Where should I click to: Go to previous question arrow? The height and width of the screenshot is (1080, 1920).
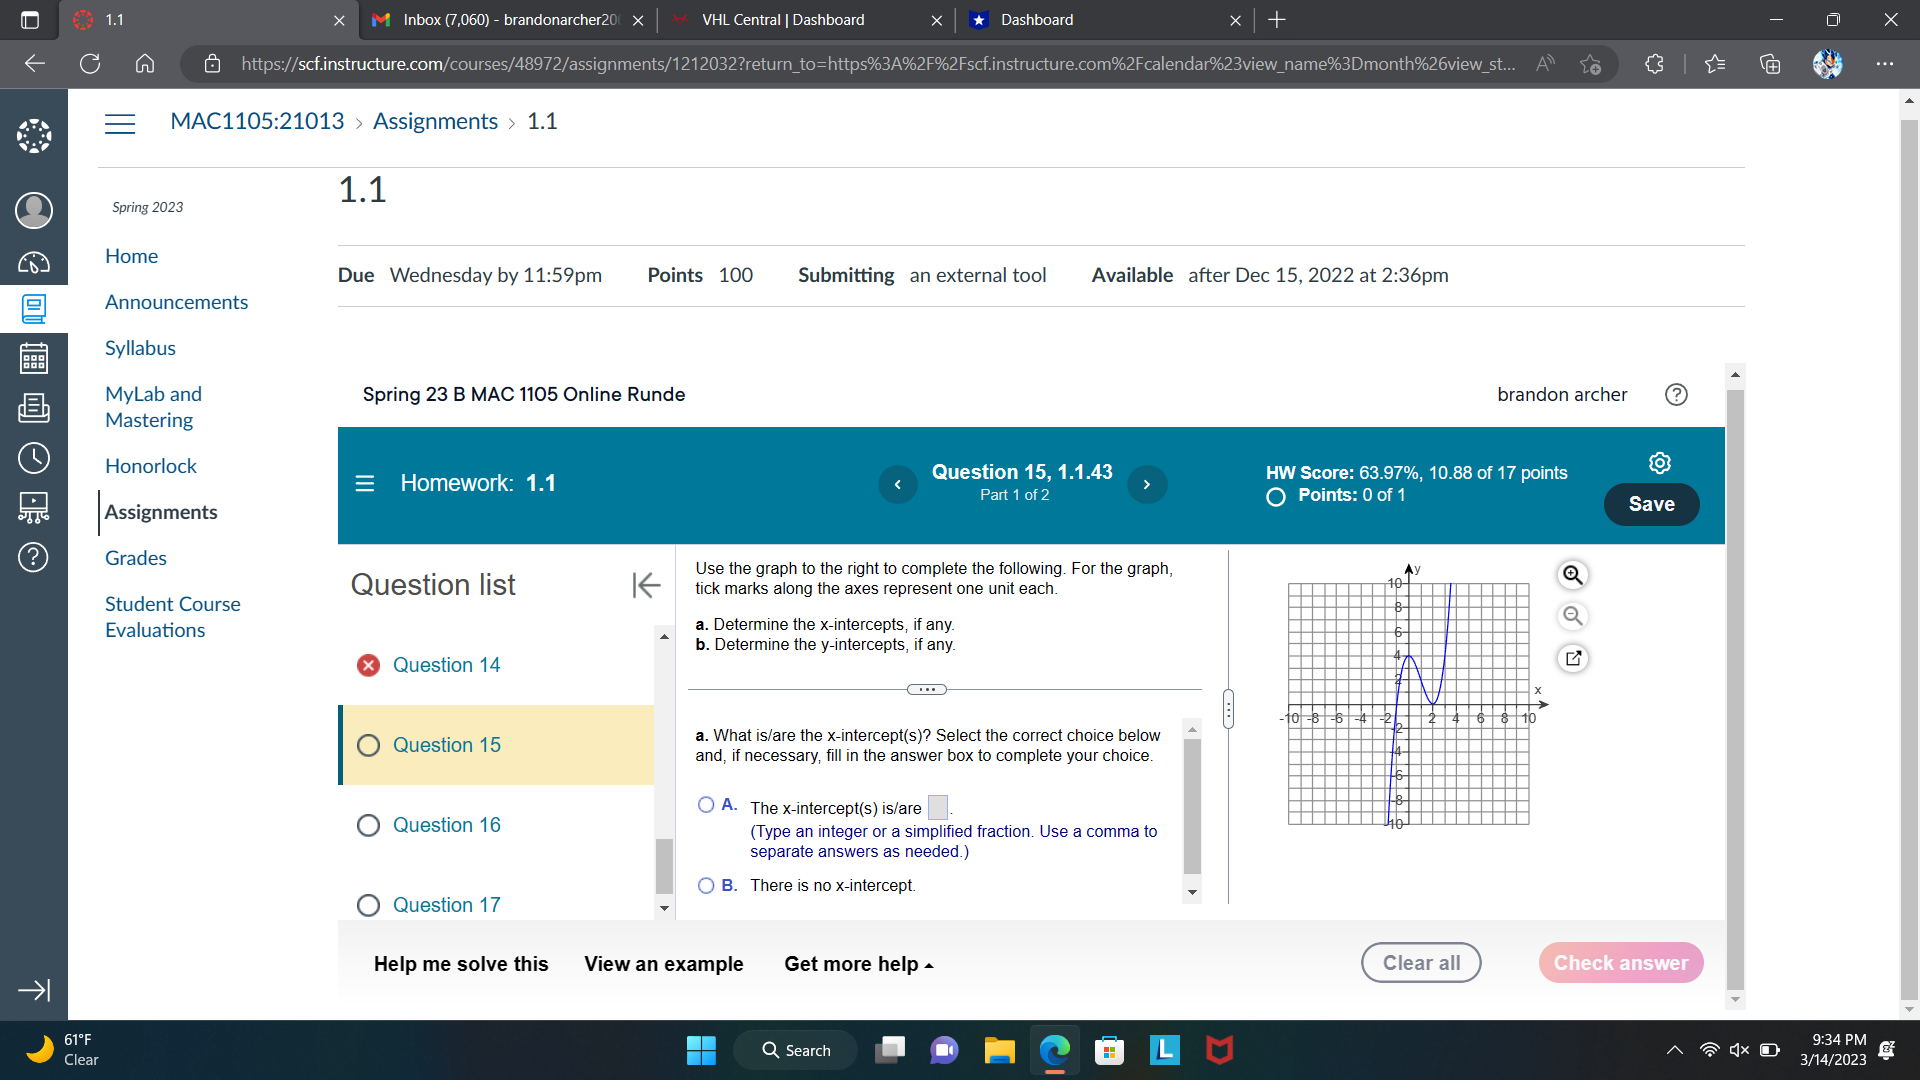(x=897, y=484)
